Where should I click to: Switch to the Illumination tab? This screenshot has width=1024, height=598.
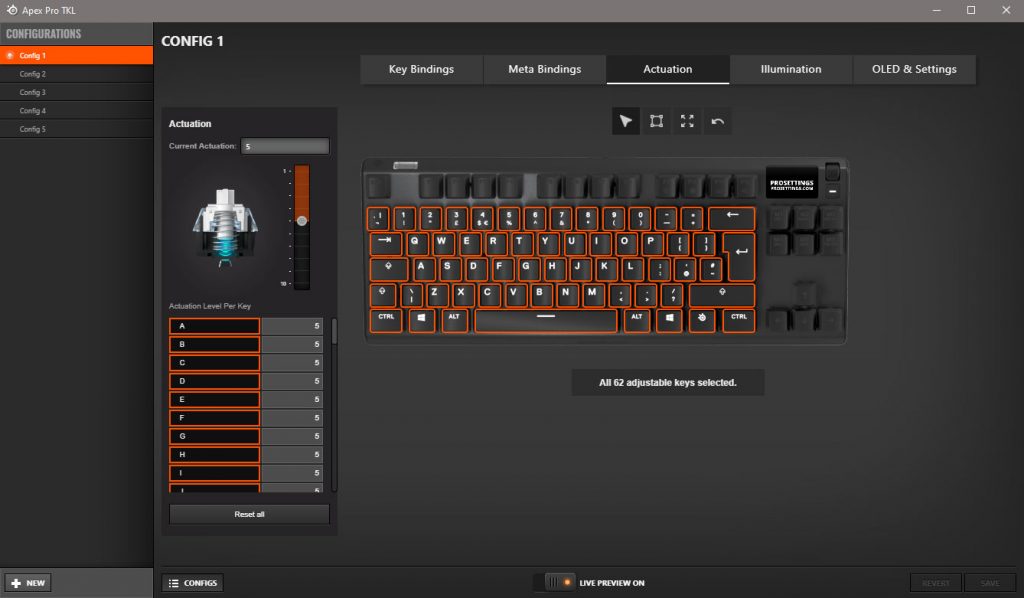point(791,69)
